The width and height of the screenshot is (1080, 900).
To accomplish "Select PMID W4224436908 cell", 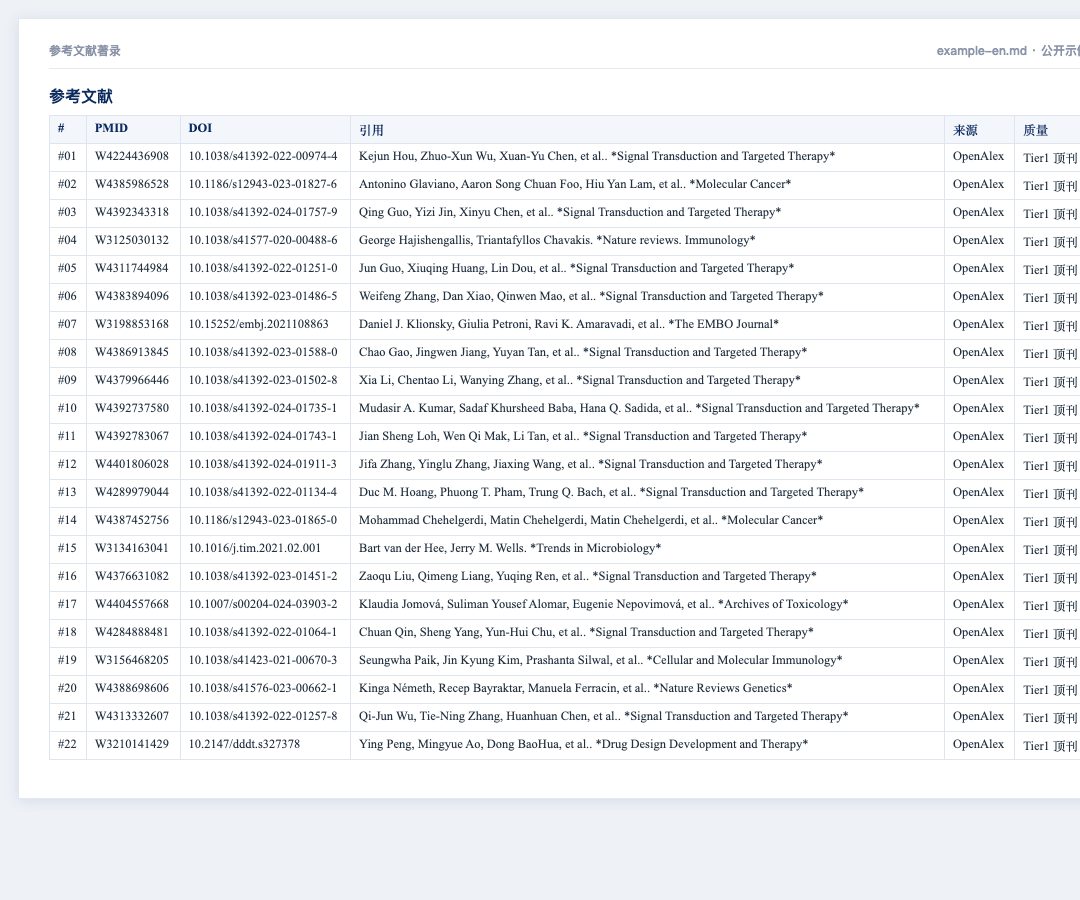I will tap(132, 156).
